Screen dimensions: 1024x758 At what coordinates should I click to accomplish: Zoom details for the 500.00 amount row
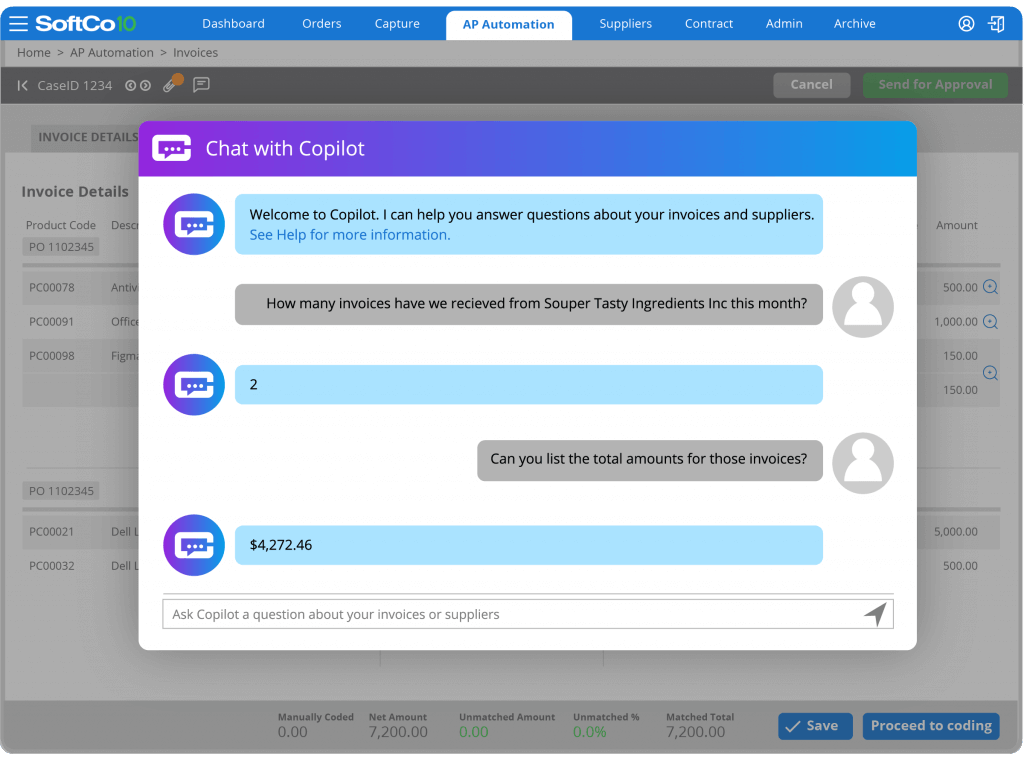pyautogui.click(x=990, y=287)
